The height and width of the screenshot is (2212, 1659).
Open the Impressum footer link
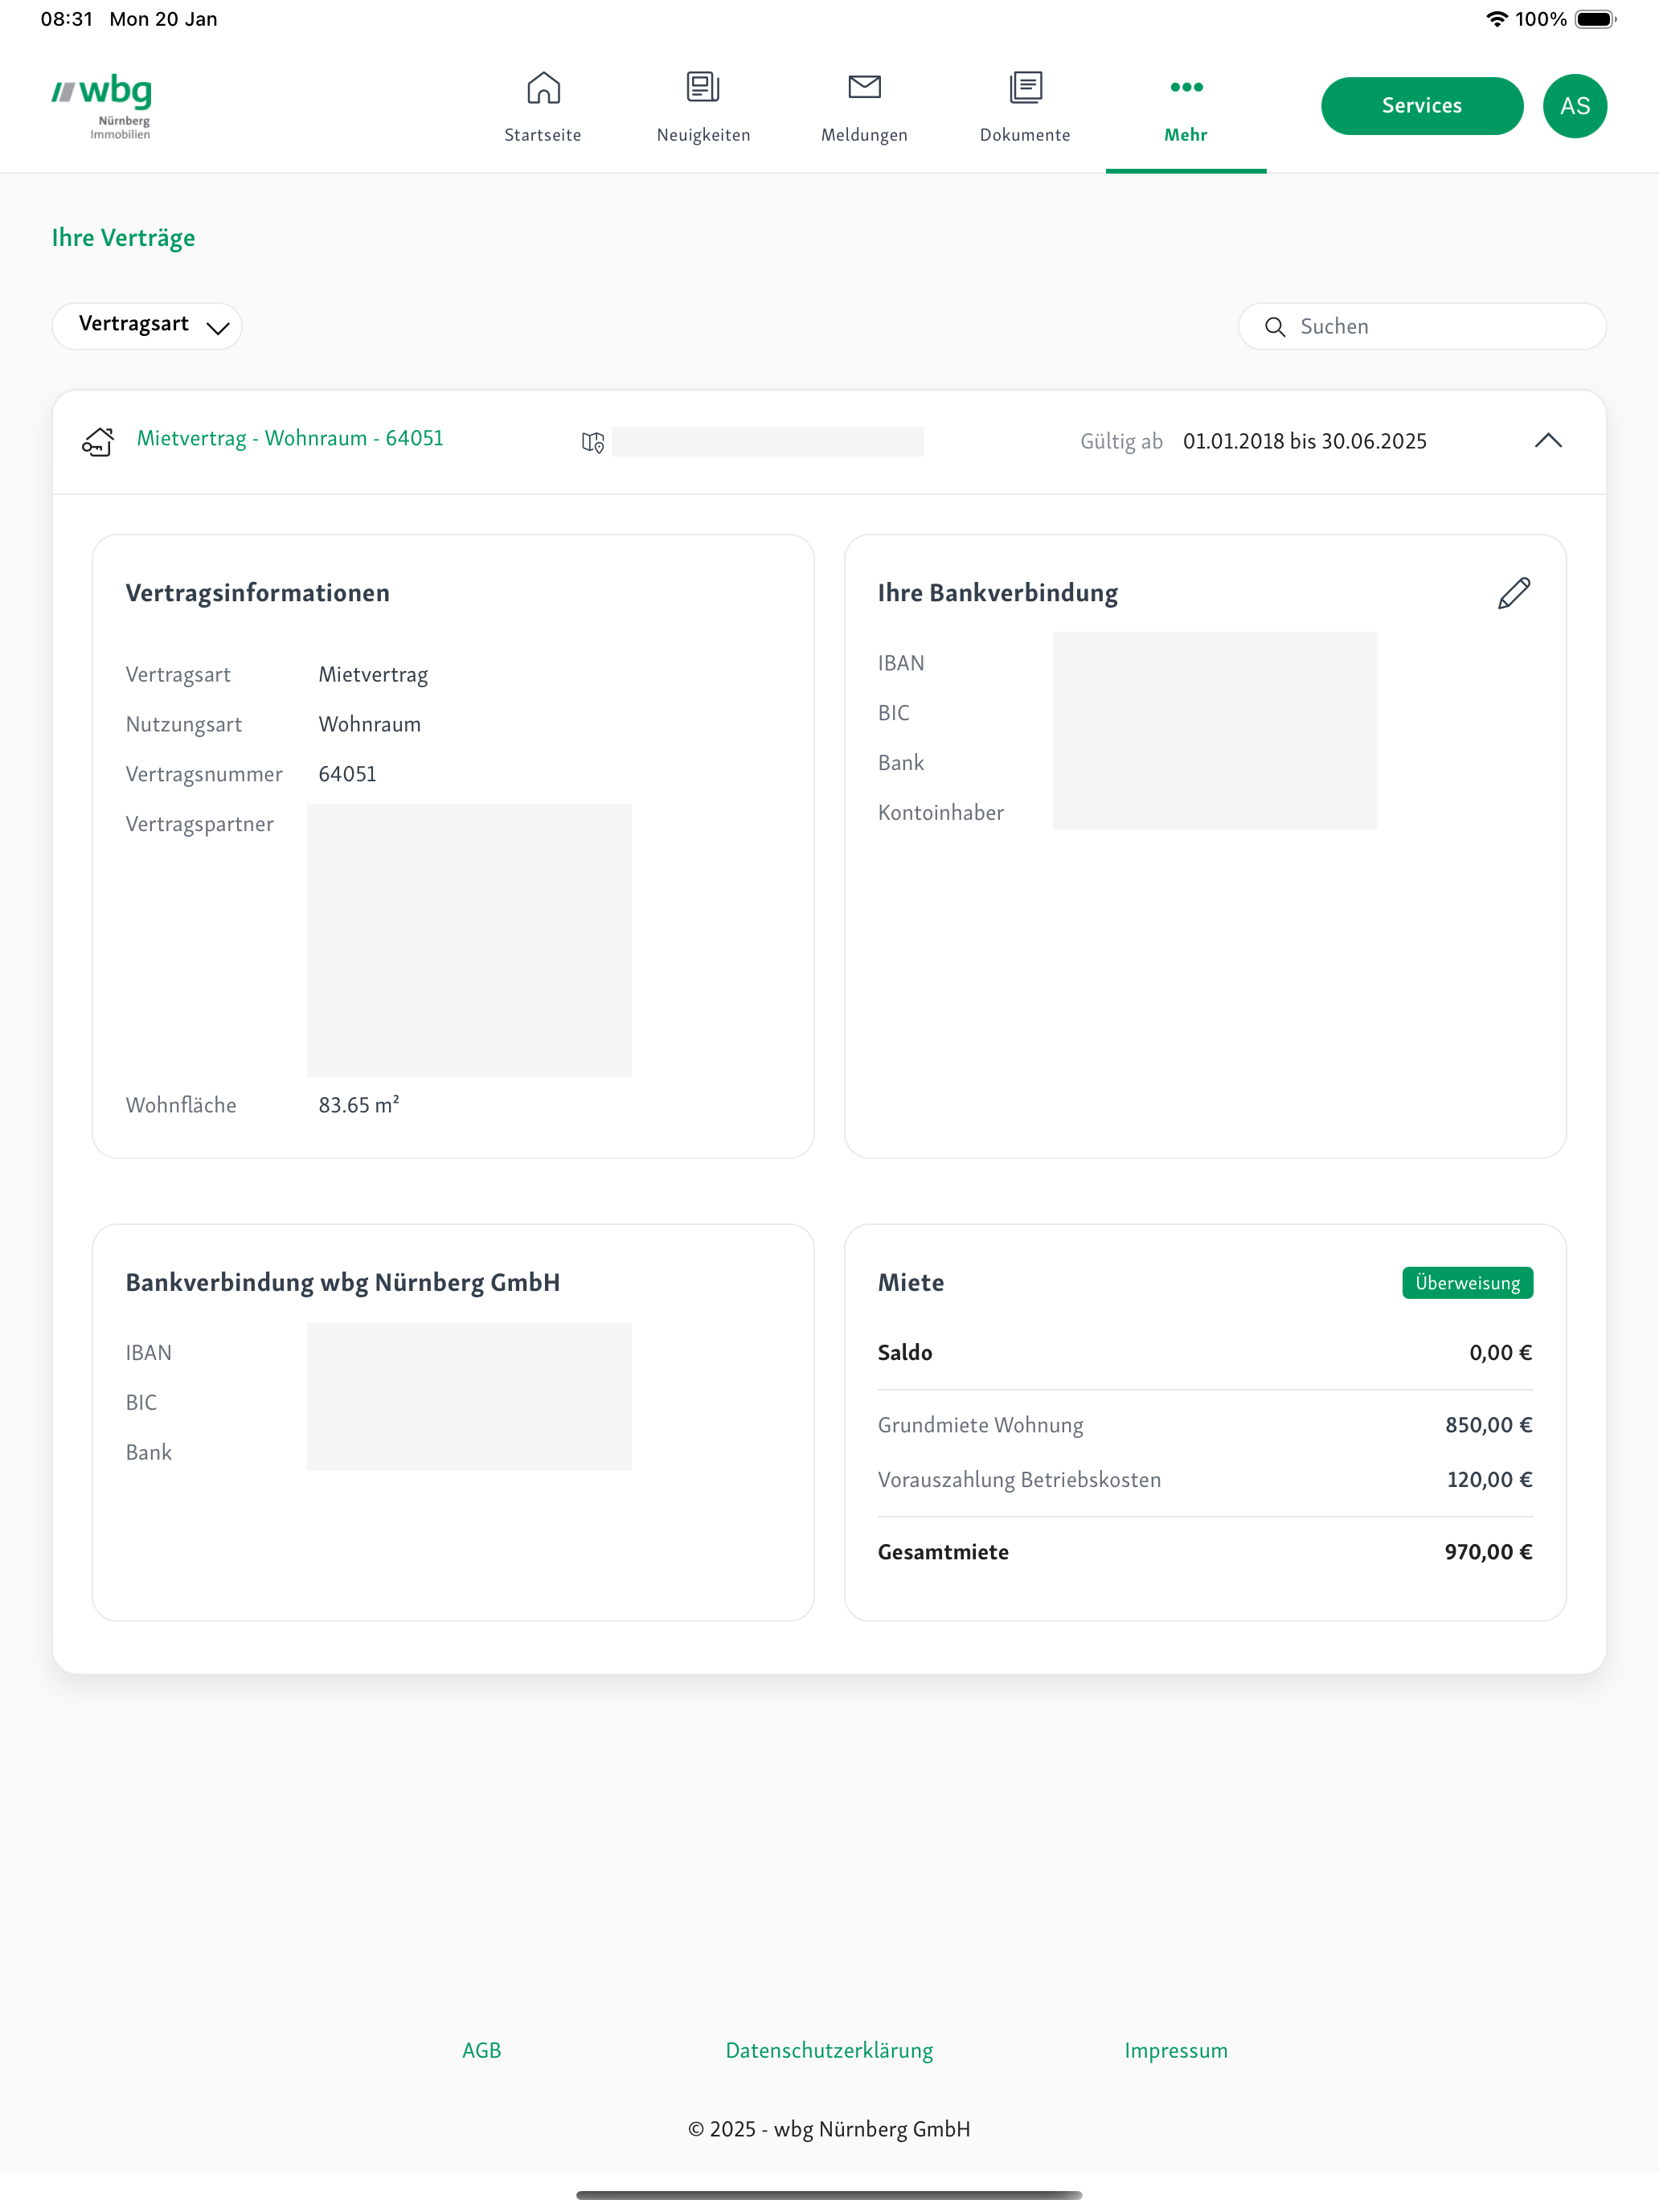click(1176, 2050)
